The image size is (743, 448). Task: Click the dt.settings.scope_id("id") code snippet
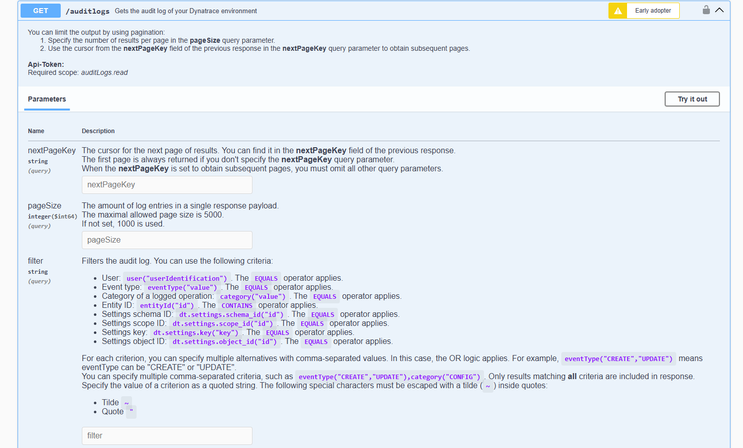tap(222, 324)
